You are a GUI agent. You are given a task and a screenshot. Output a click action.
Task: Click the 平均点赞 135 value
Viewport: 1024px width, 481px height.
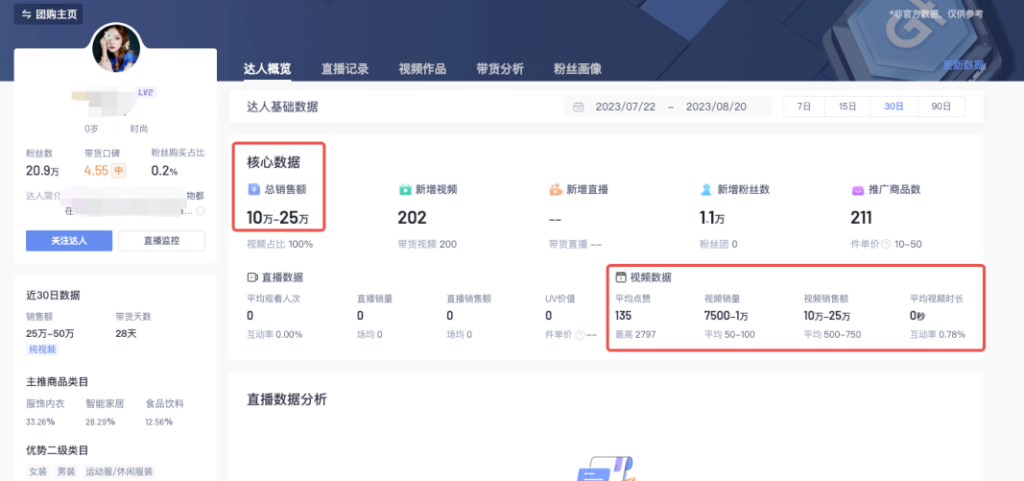pos(624,317)
